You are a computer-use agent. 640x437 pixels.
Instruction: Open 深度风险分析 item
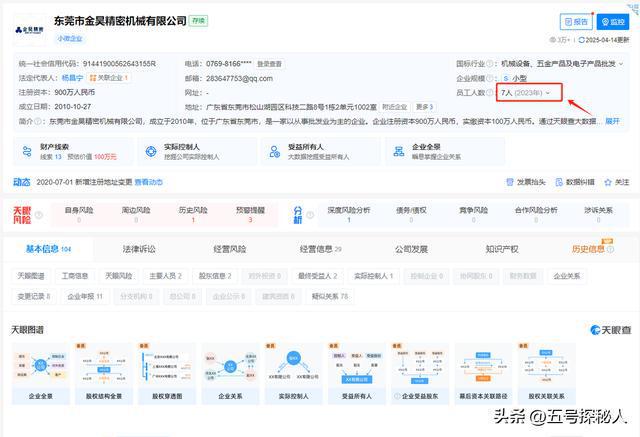349,215
